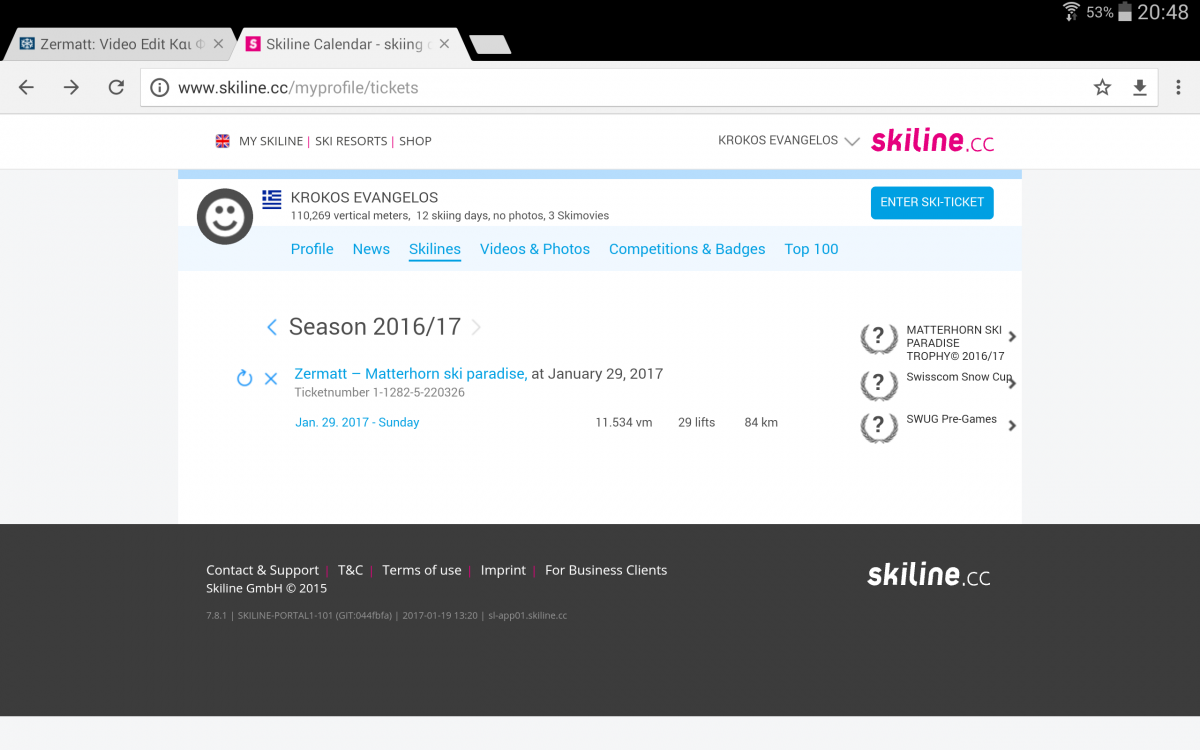Close the Zermatt Video Edit tab

(218, 44)
